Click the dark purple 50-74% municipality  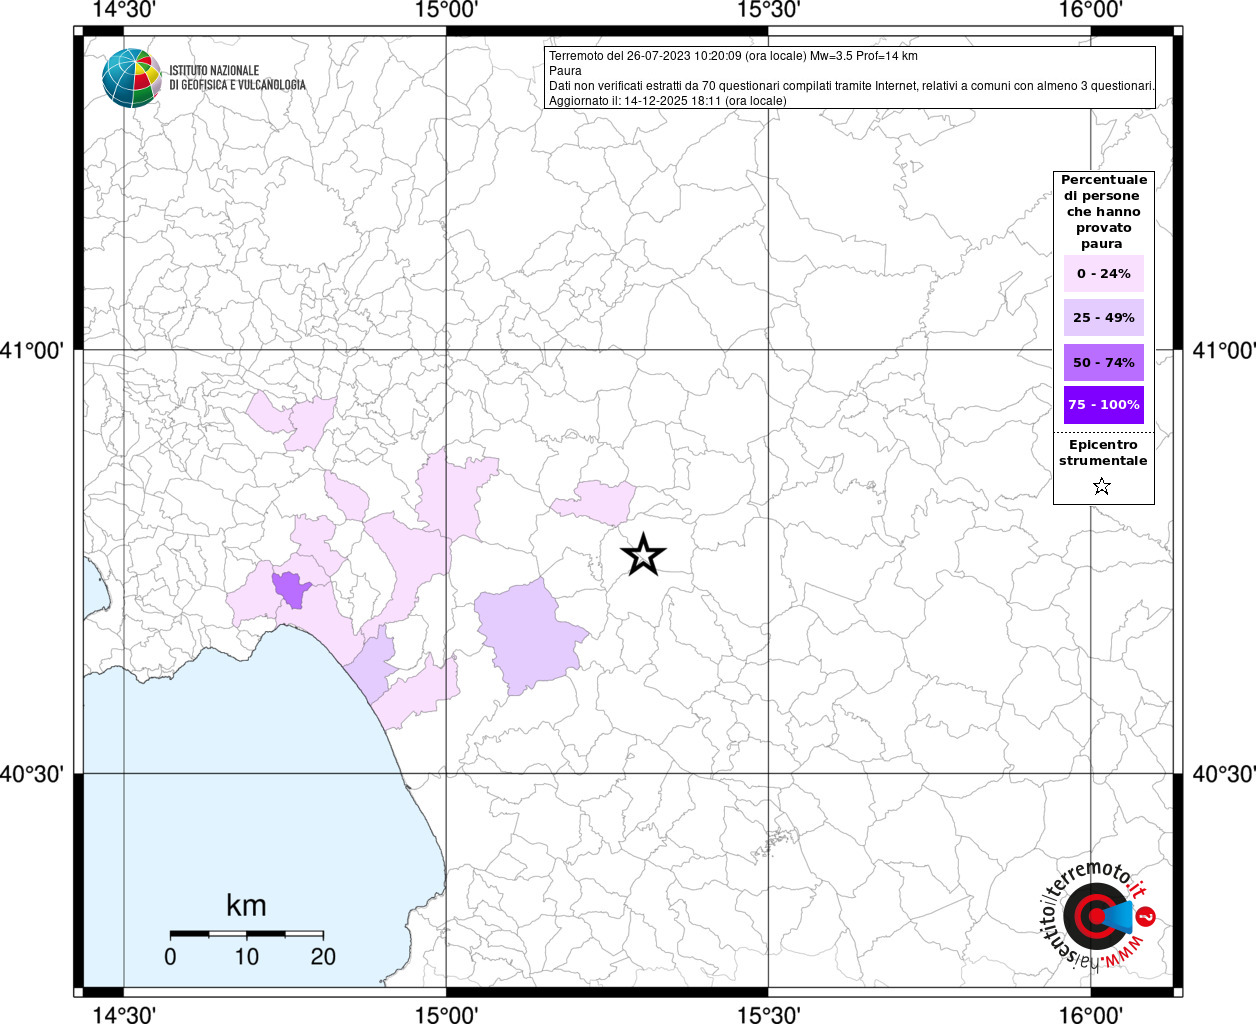click(291, 588)
